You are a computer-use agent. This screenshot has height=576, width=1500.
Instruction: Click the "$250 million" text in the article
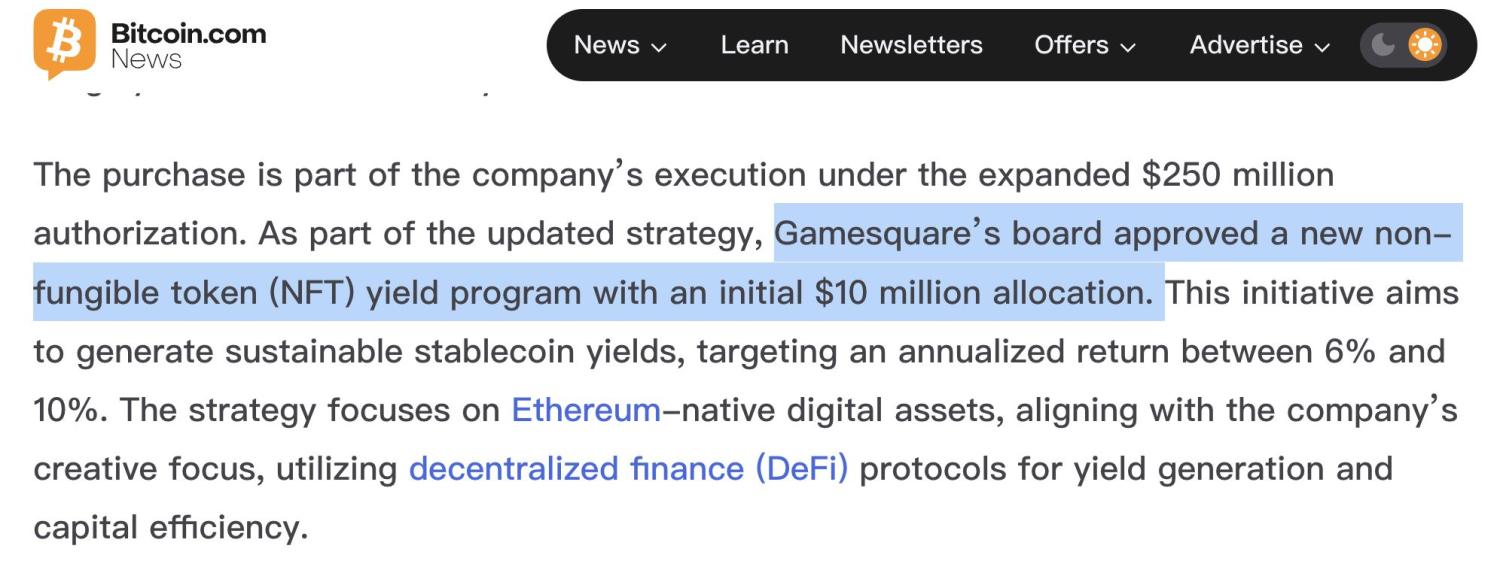click(x=1238, y=175)
